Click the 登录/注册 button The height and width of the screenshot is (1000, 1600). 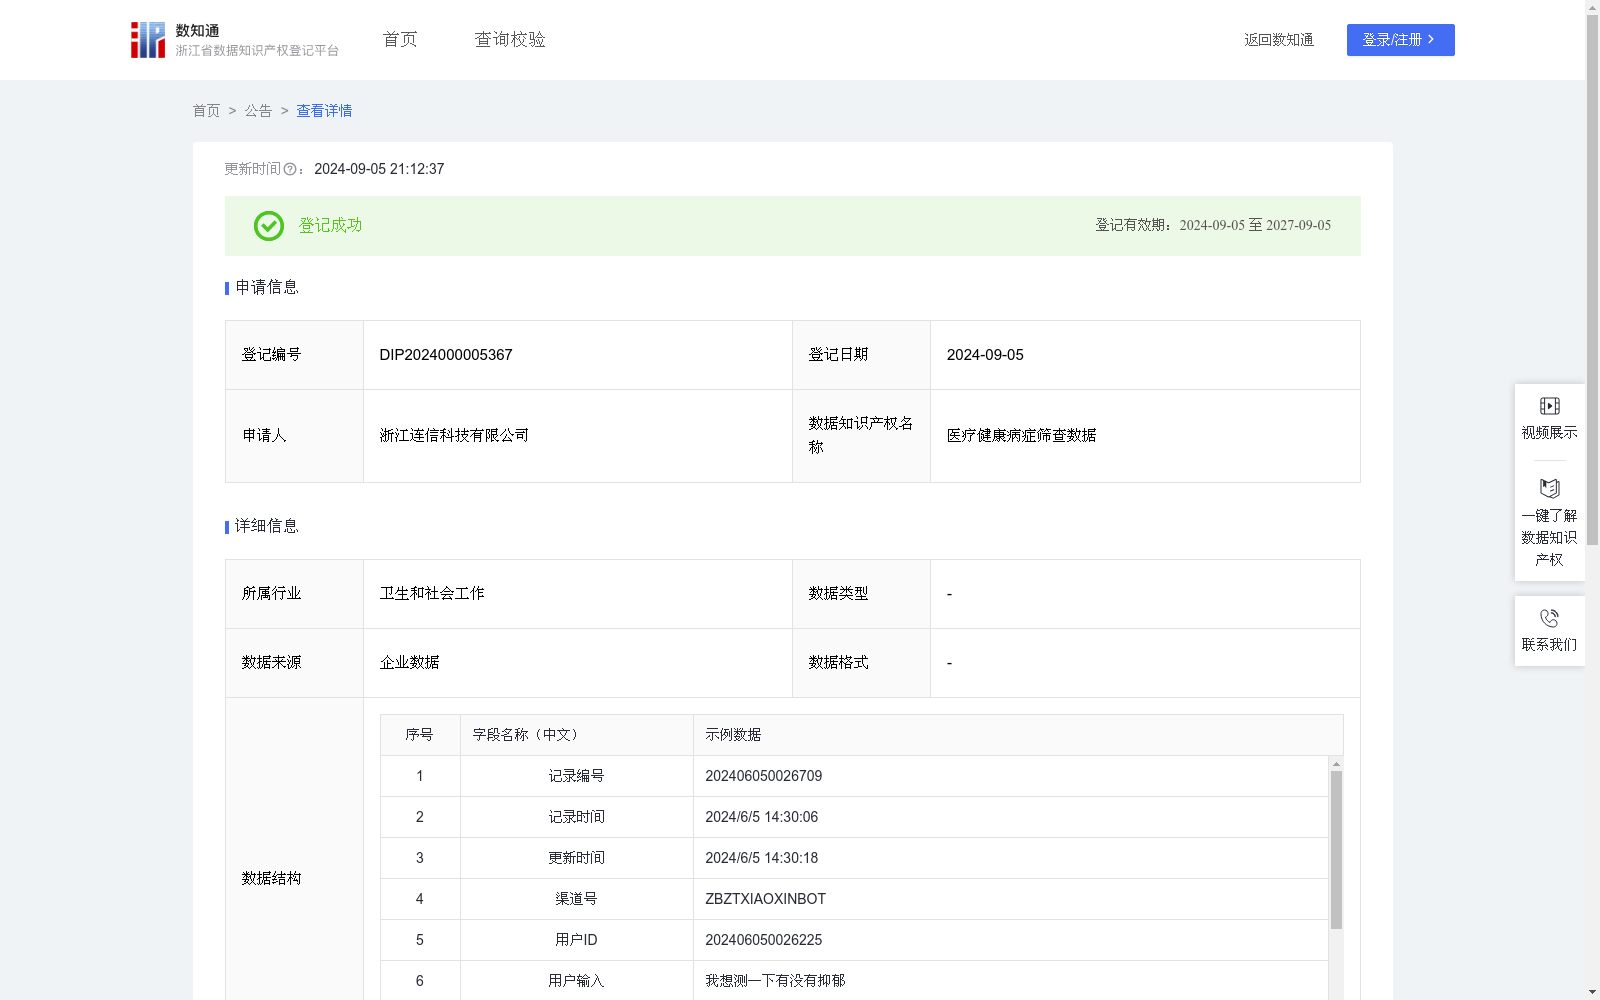pyautogui.click(x=1400, y=40)
